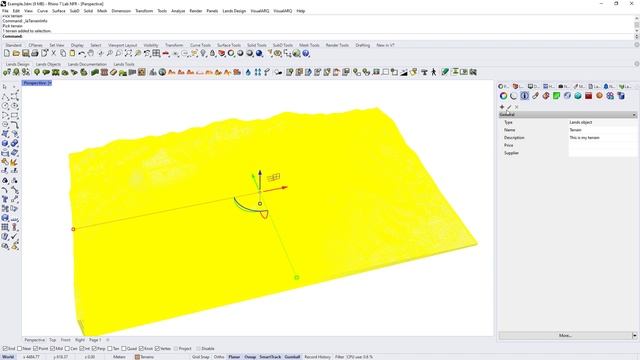This screenshot has width=640, height=360.
Task: Click the Description field value
Action: pyautogui.click(x=602, y=138)
